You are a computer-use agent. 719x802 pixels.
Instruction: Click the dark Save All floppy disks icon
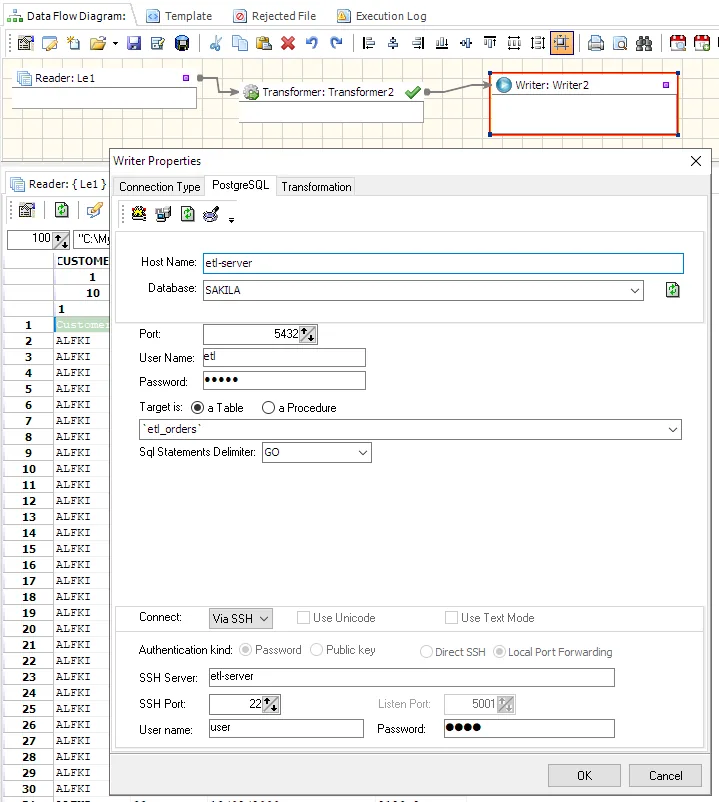click(182, 43)
